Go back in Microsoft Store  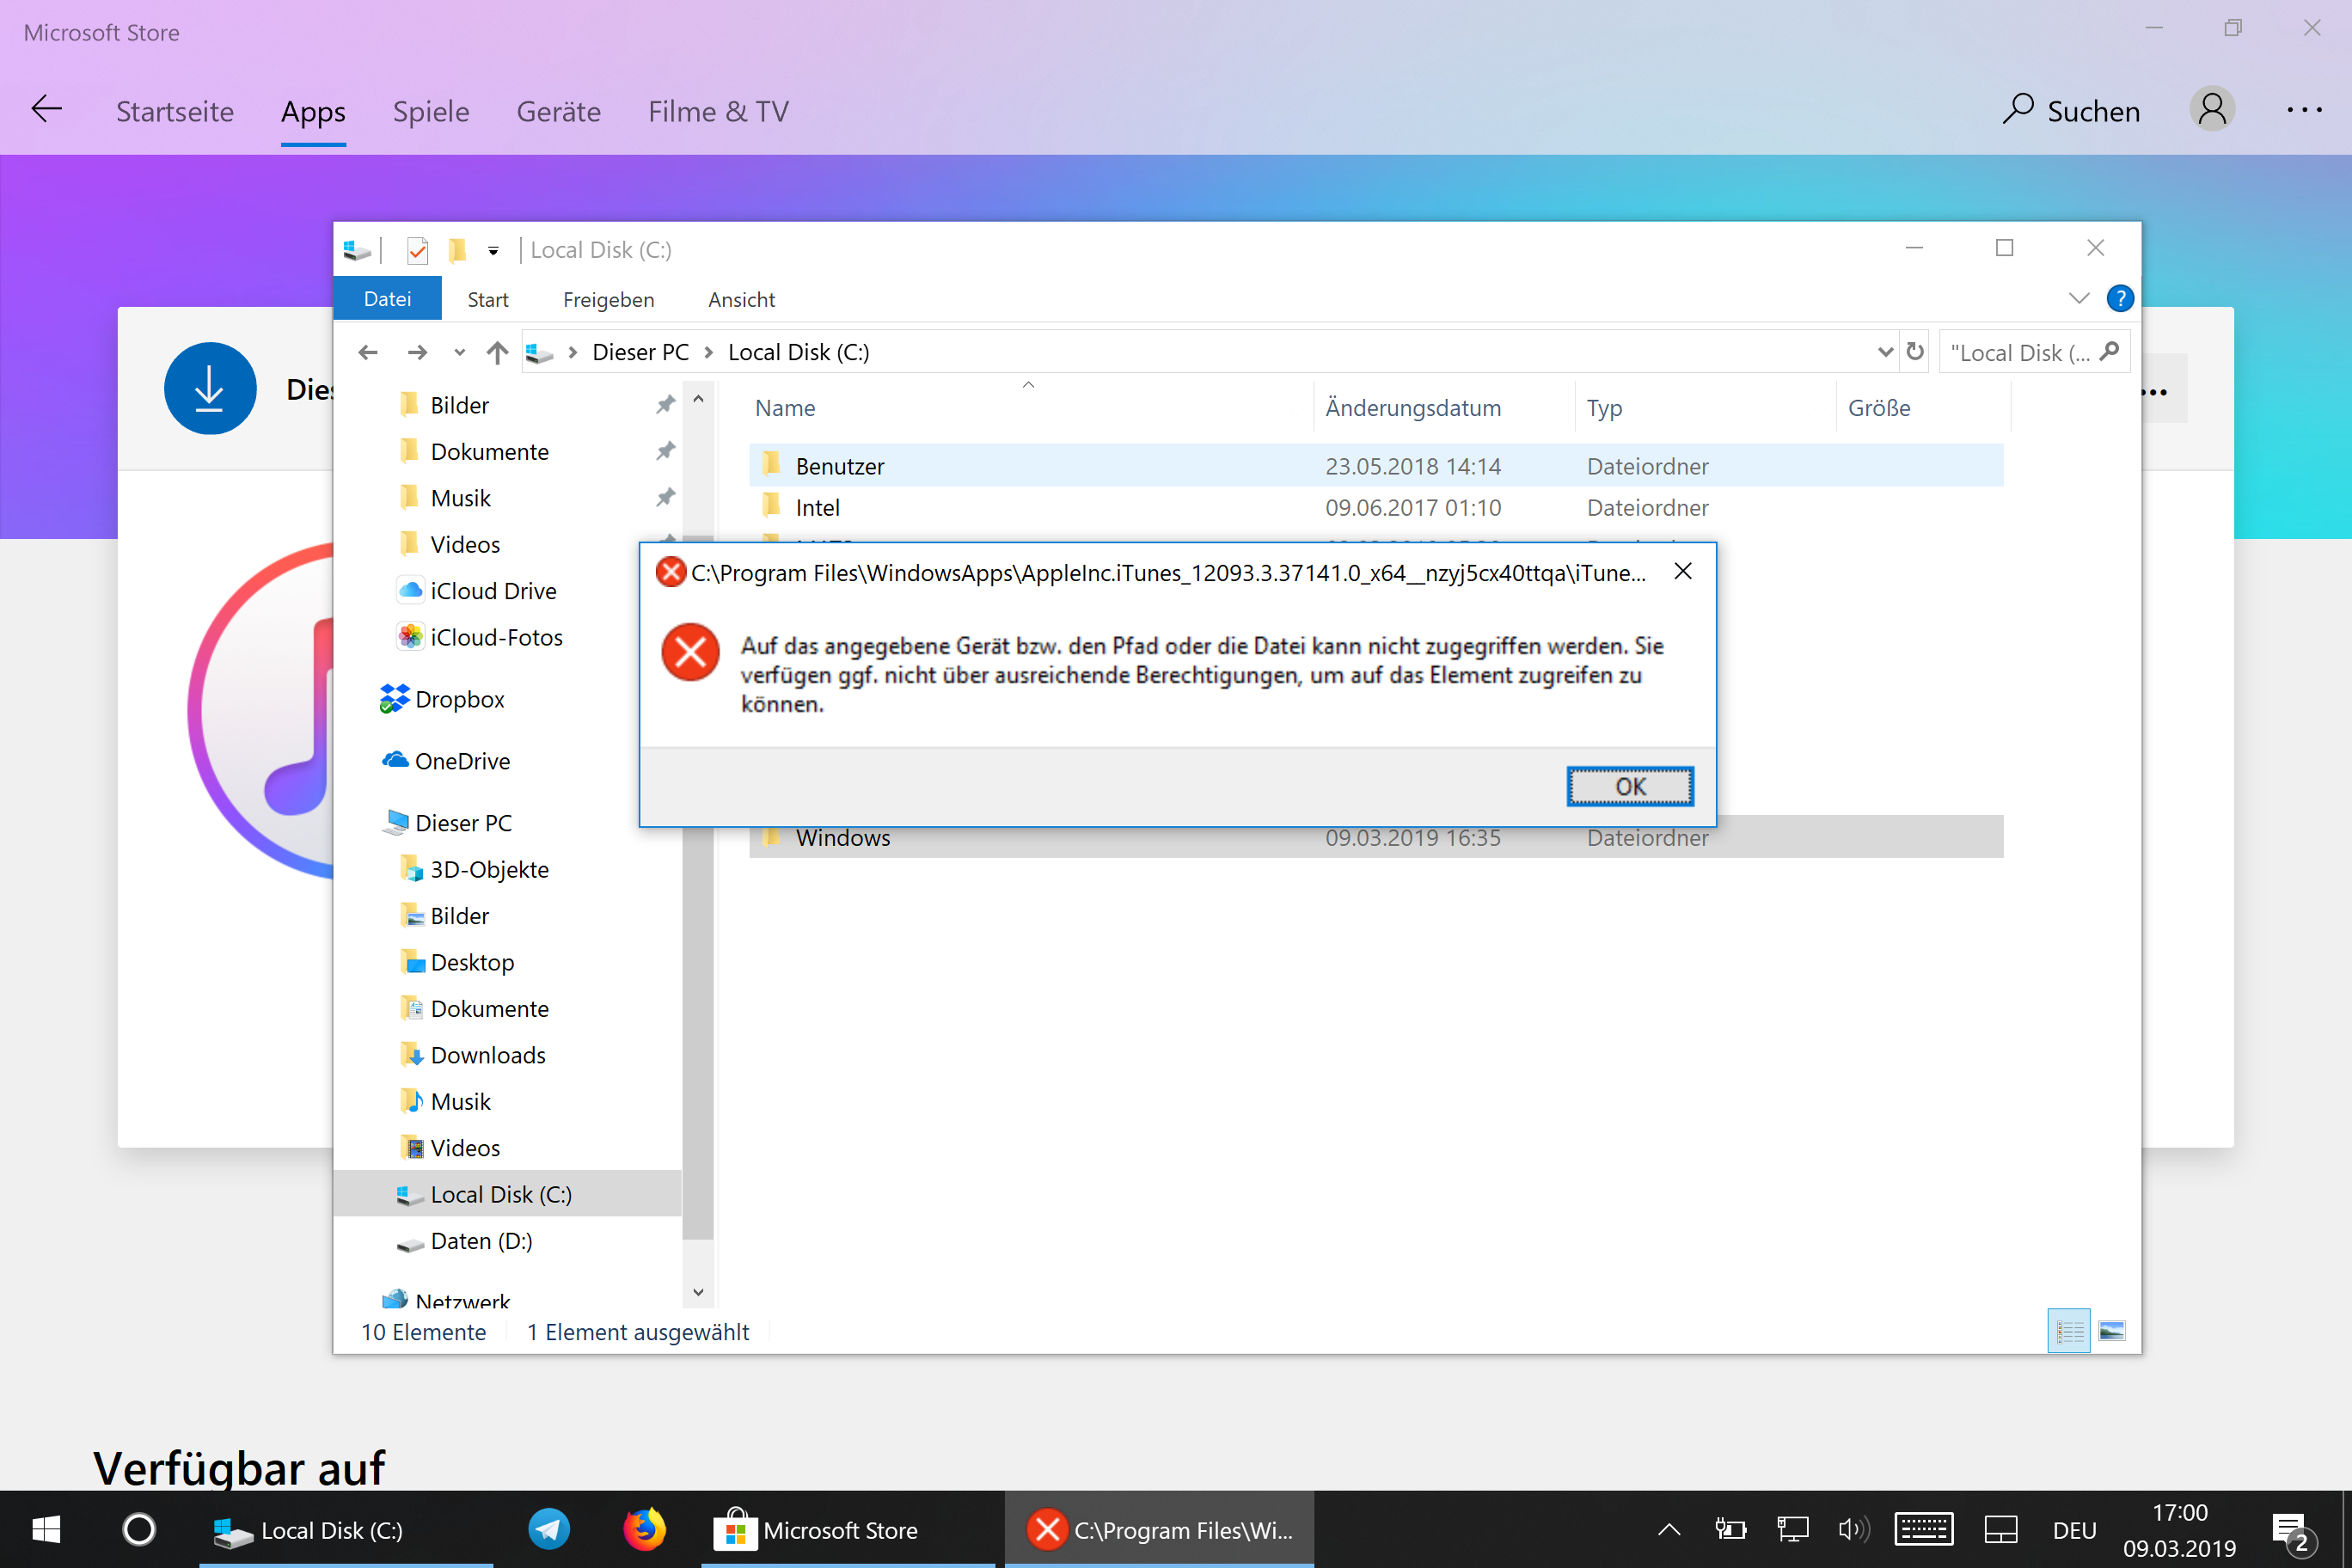(x=47, y=109)
